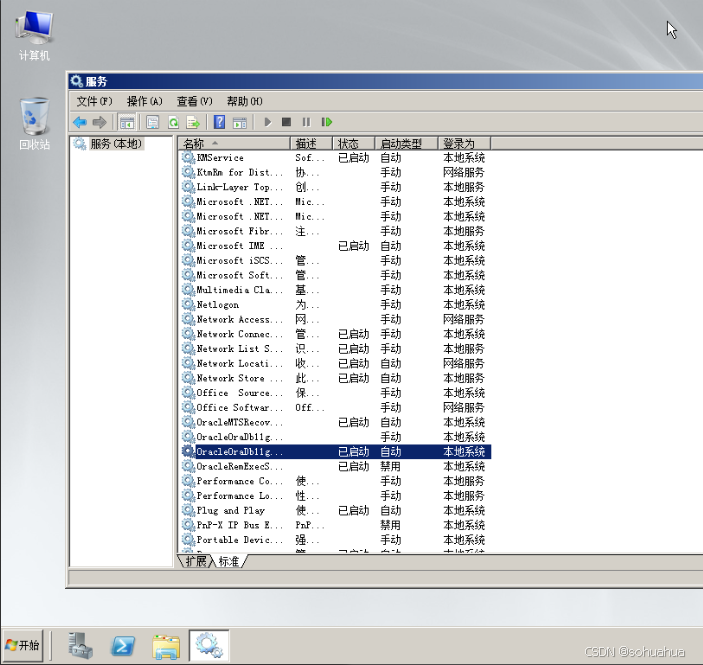Select the Multimedia Cla... service
Viewport: 703px width, 665px height.
(336, 290)
